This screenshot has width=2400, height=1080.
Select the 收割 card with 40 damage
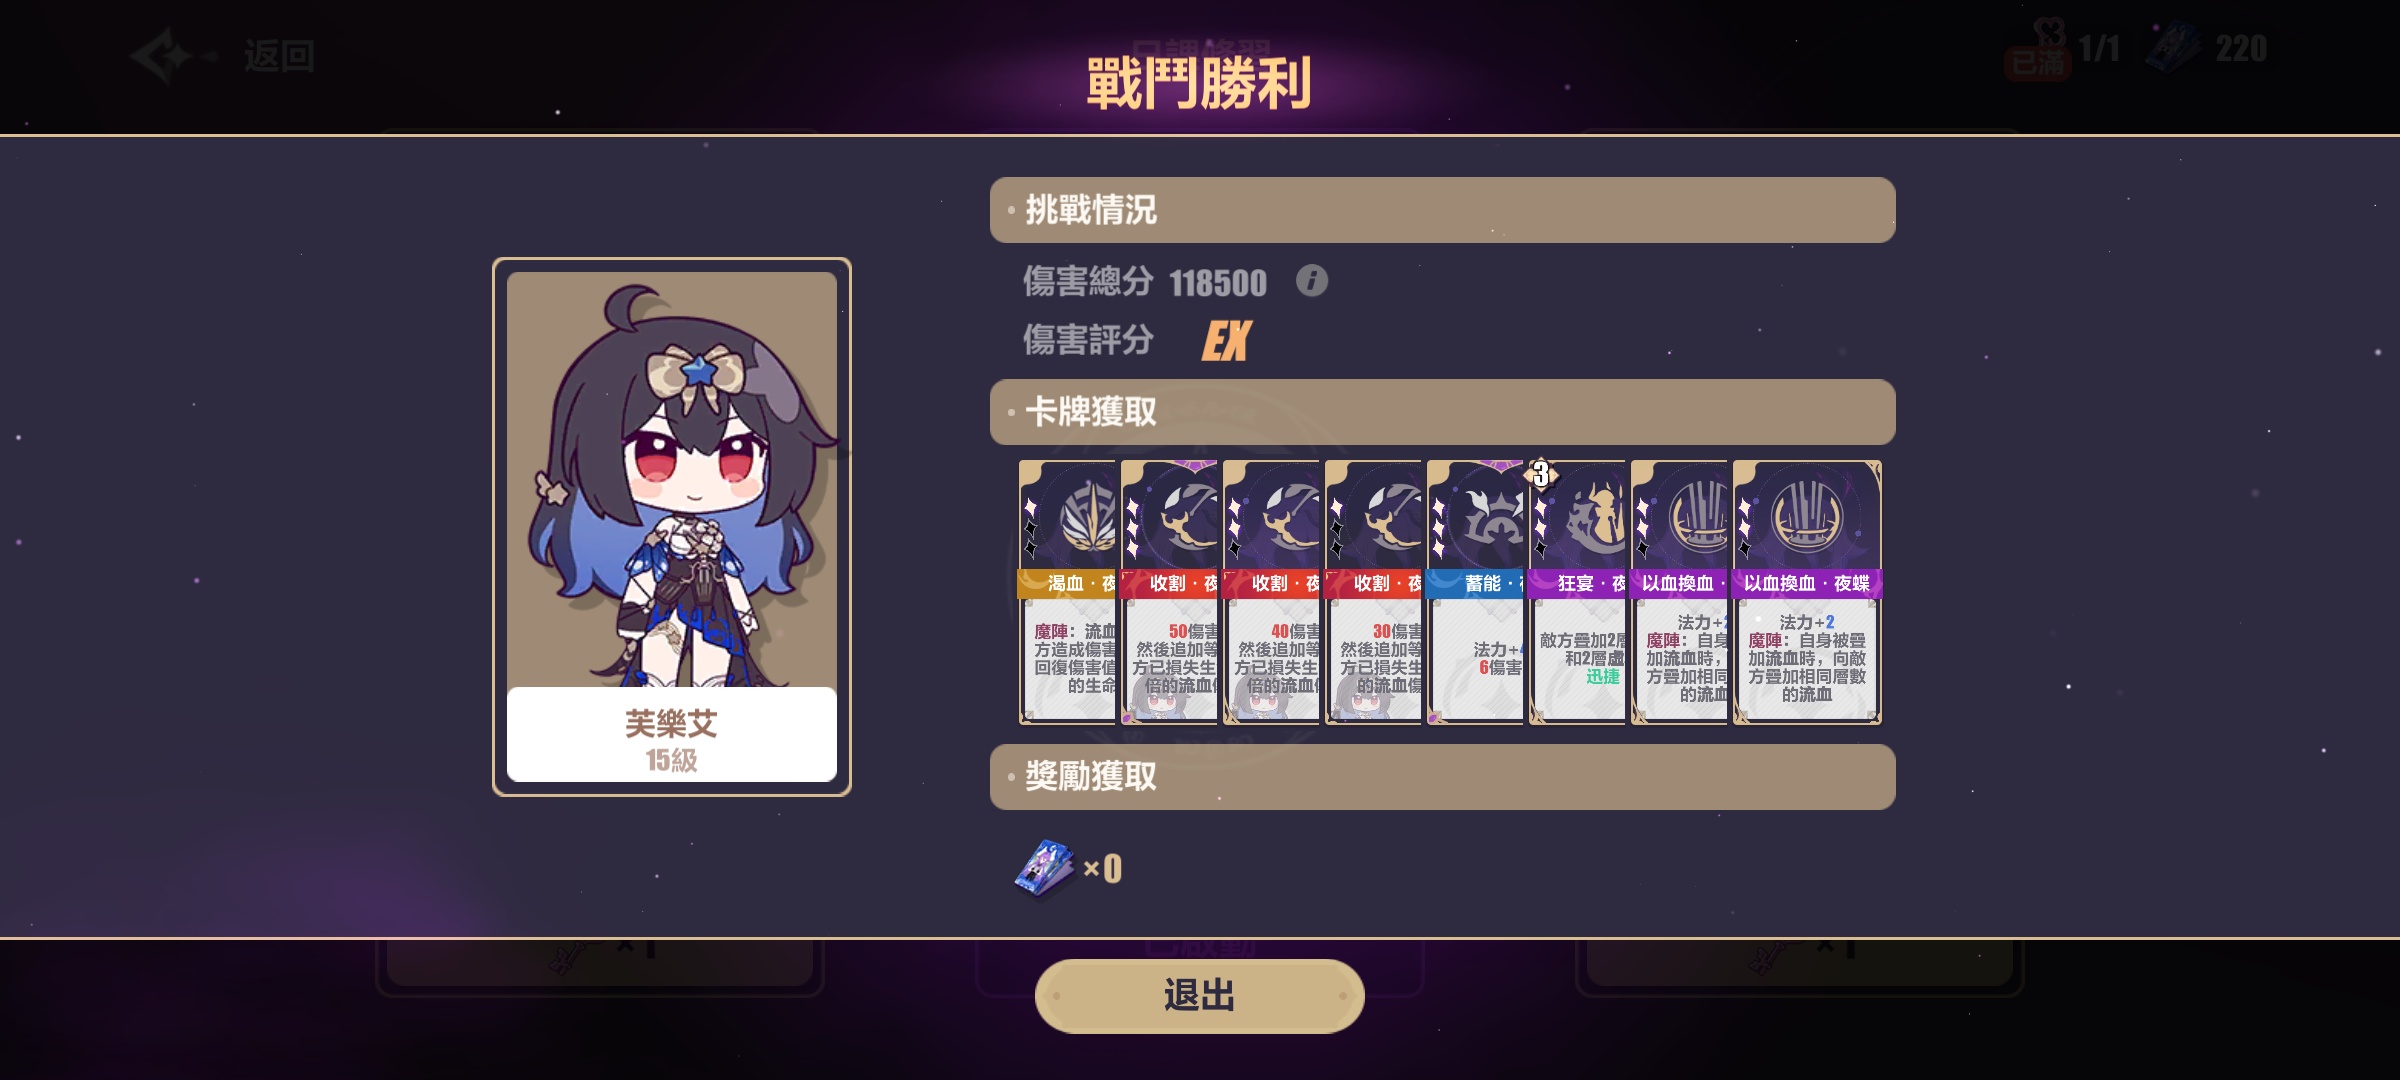(x=1271, y=592)
